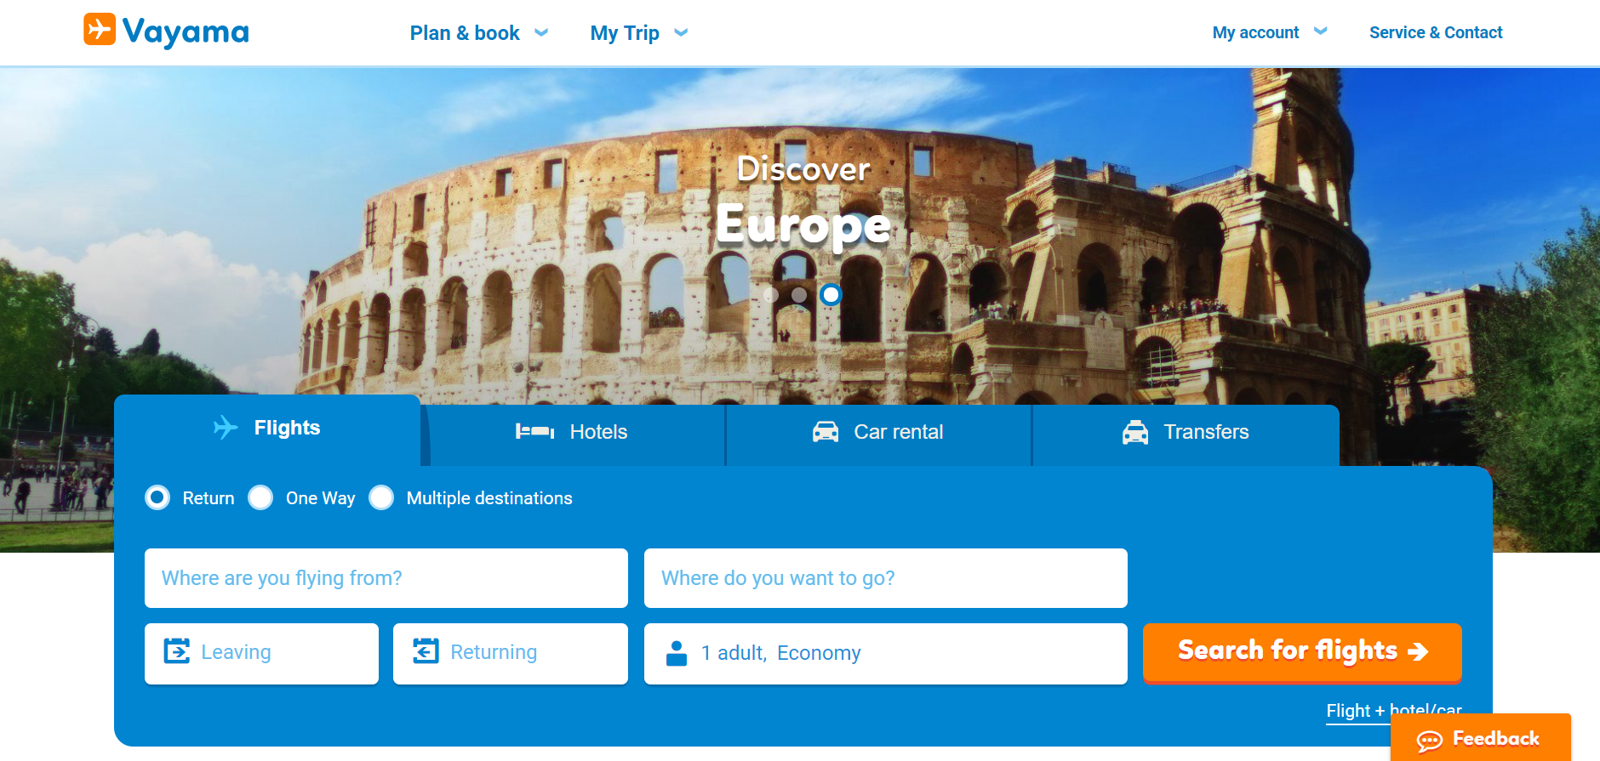Switch to the Hotels tab
The width and height of the screenshot is (1600, 761).
tap(573, 433)
